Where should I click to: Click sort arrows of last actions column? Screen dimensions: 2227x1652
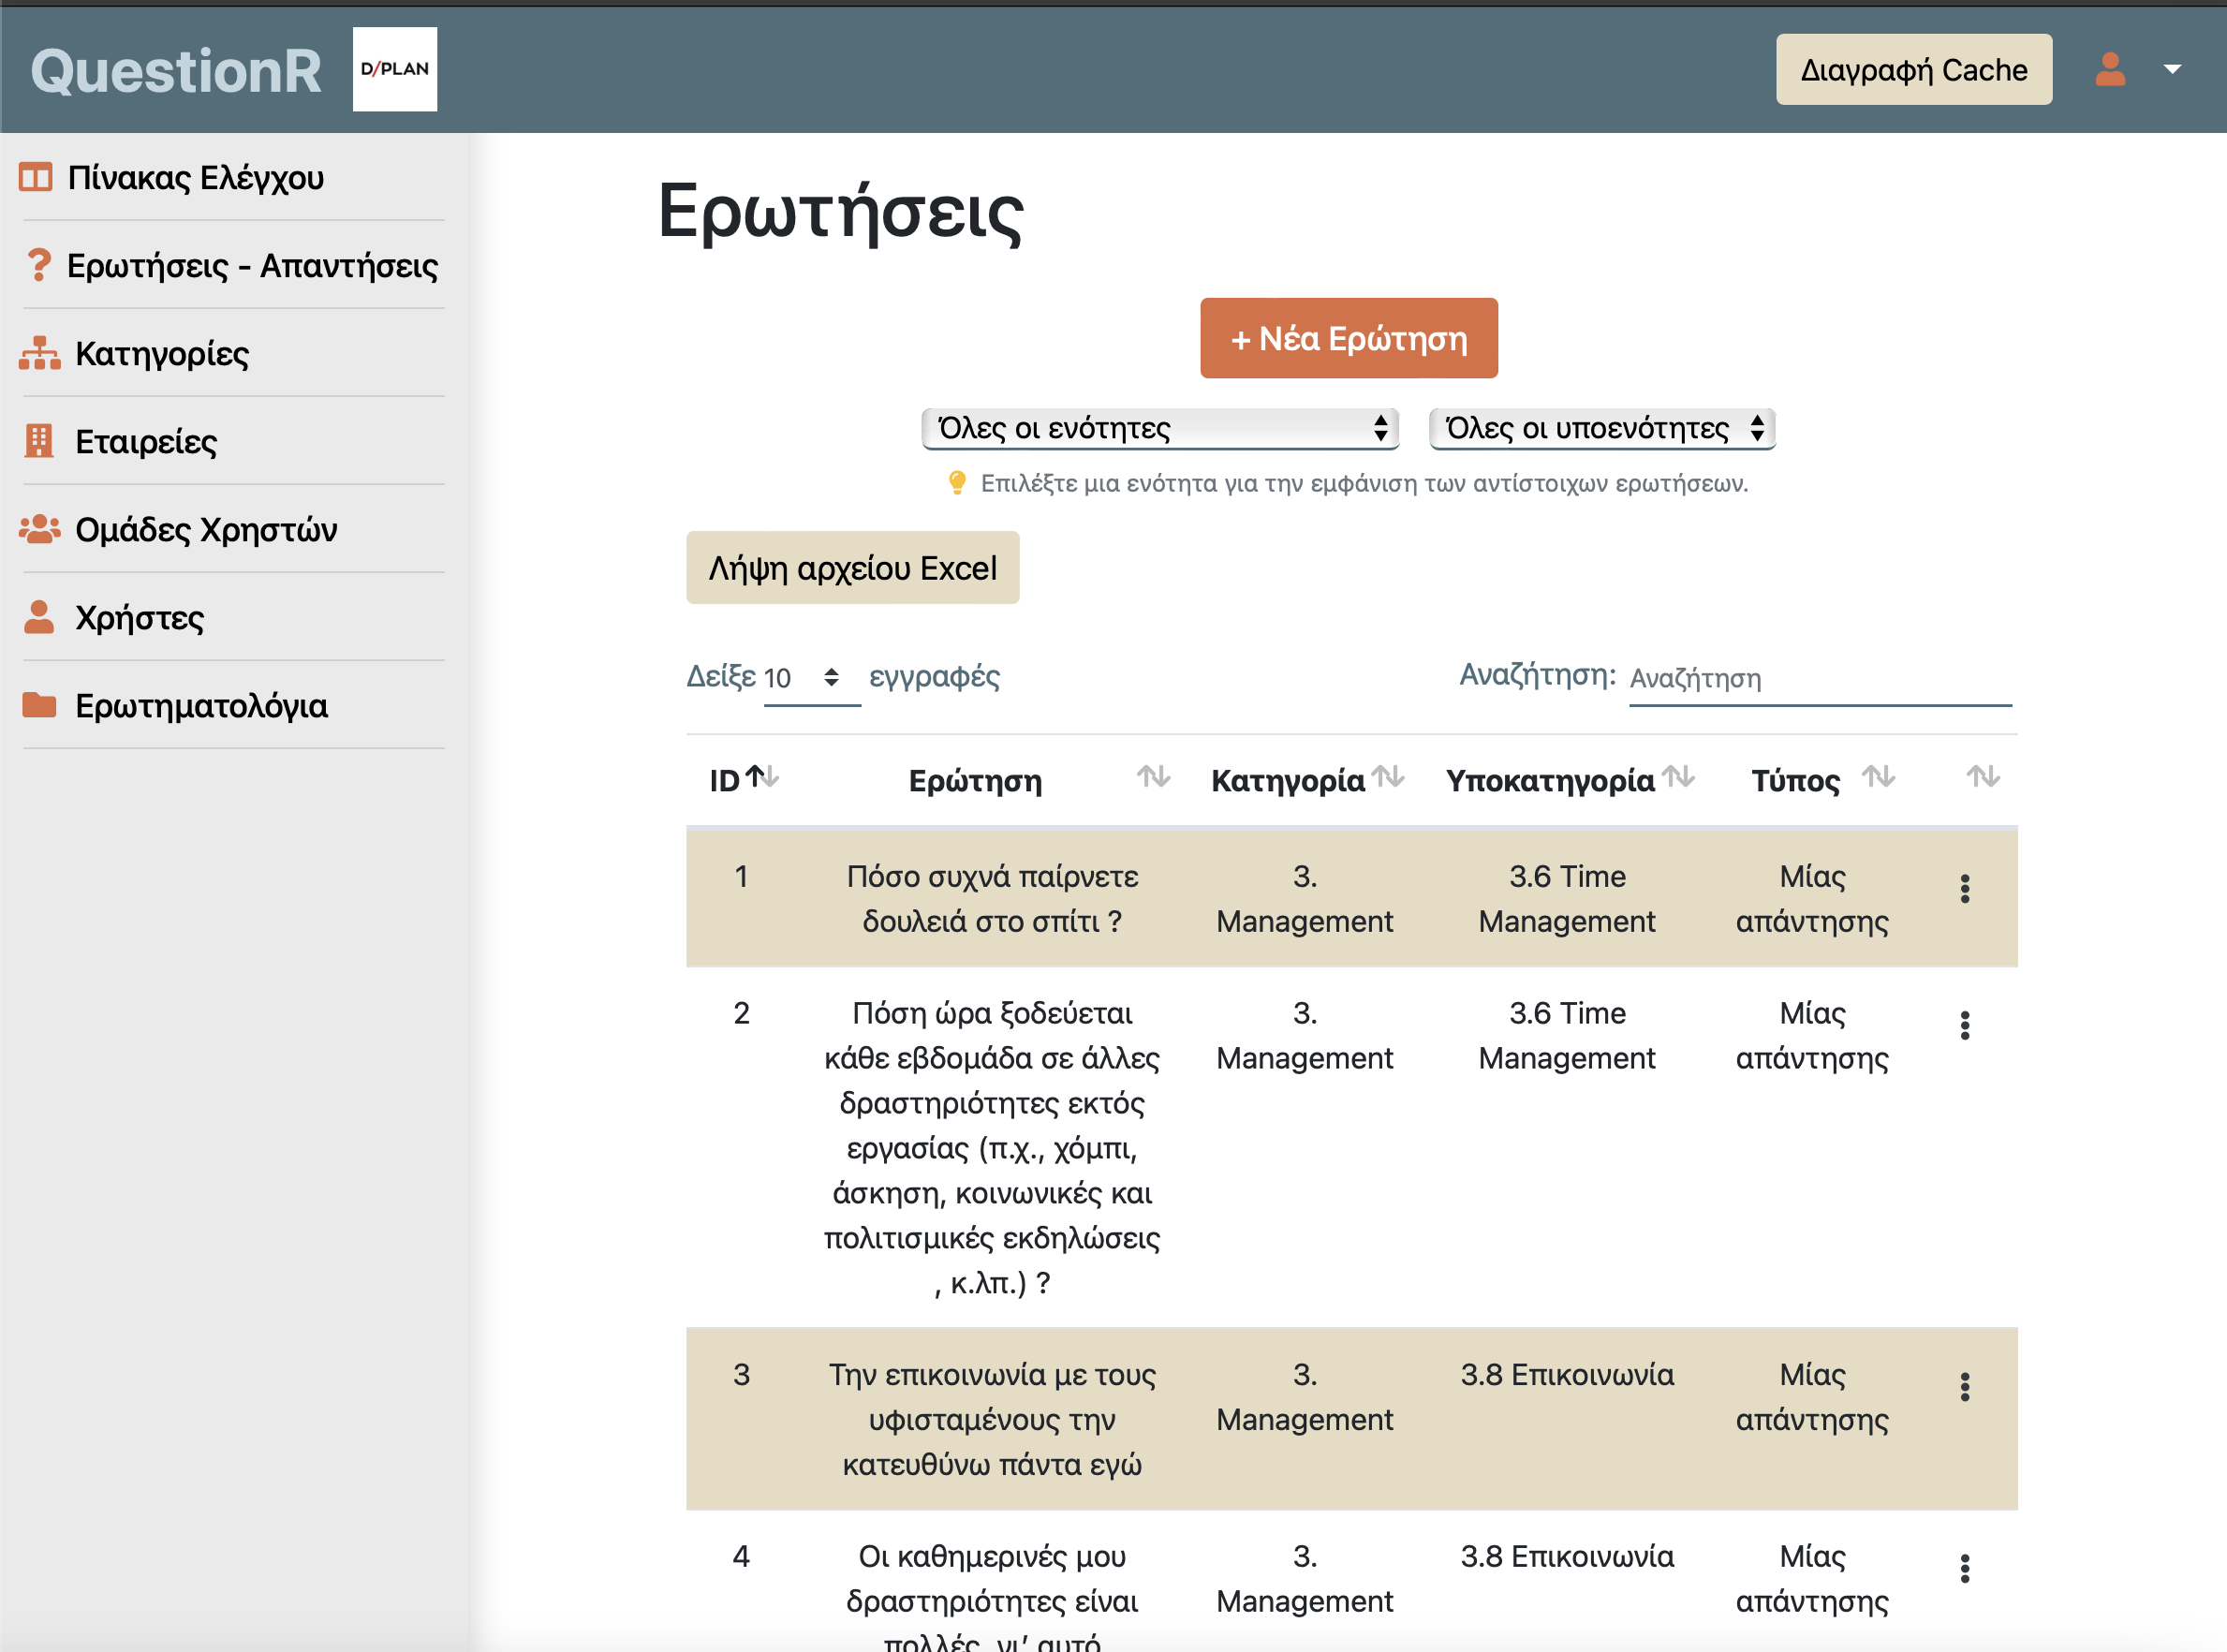tap(1983, 776)
